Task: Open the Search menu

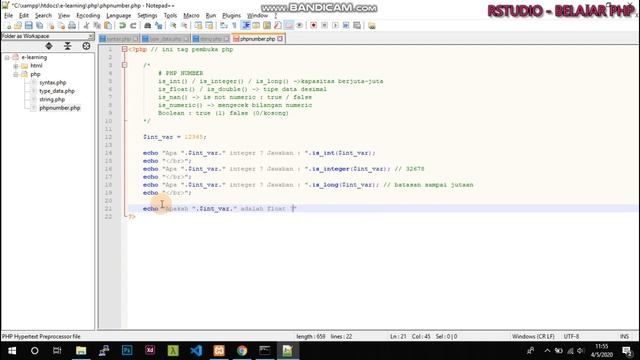Action: coord(43,16)
